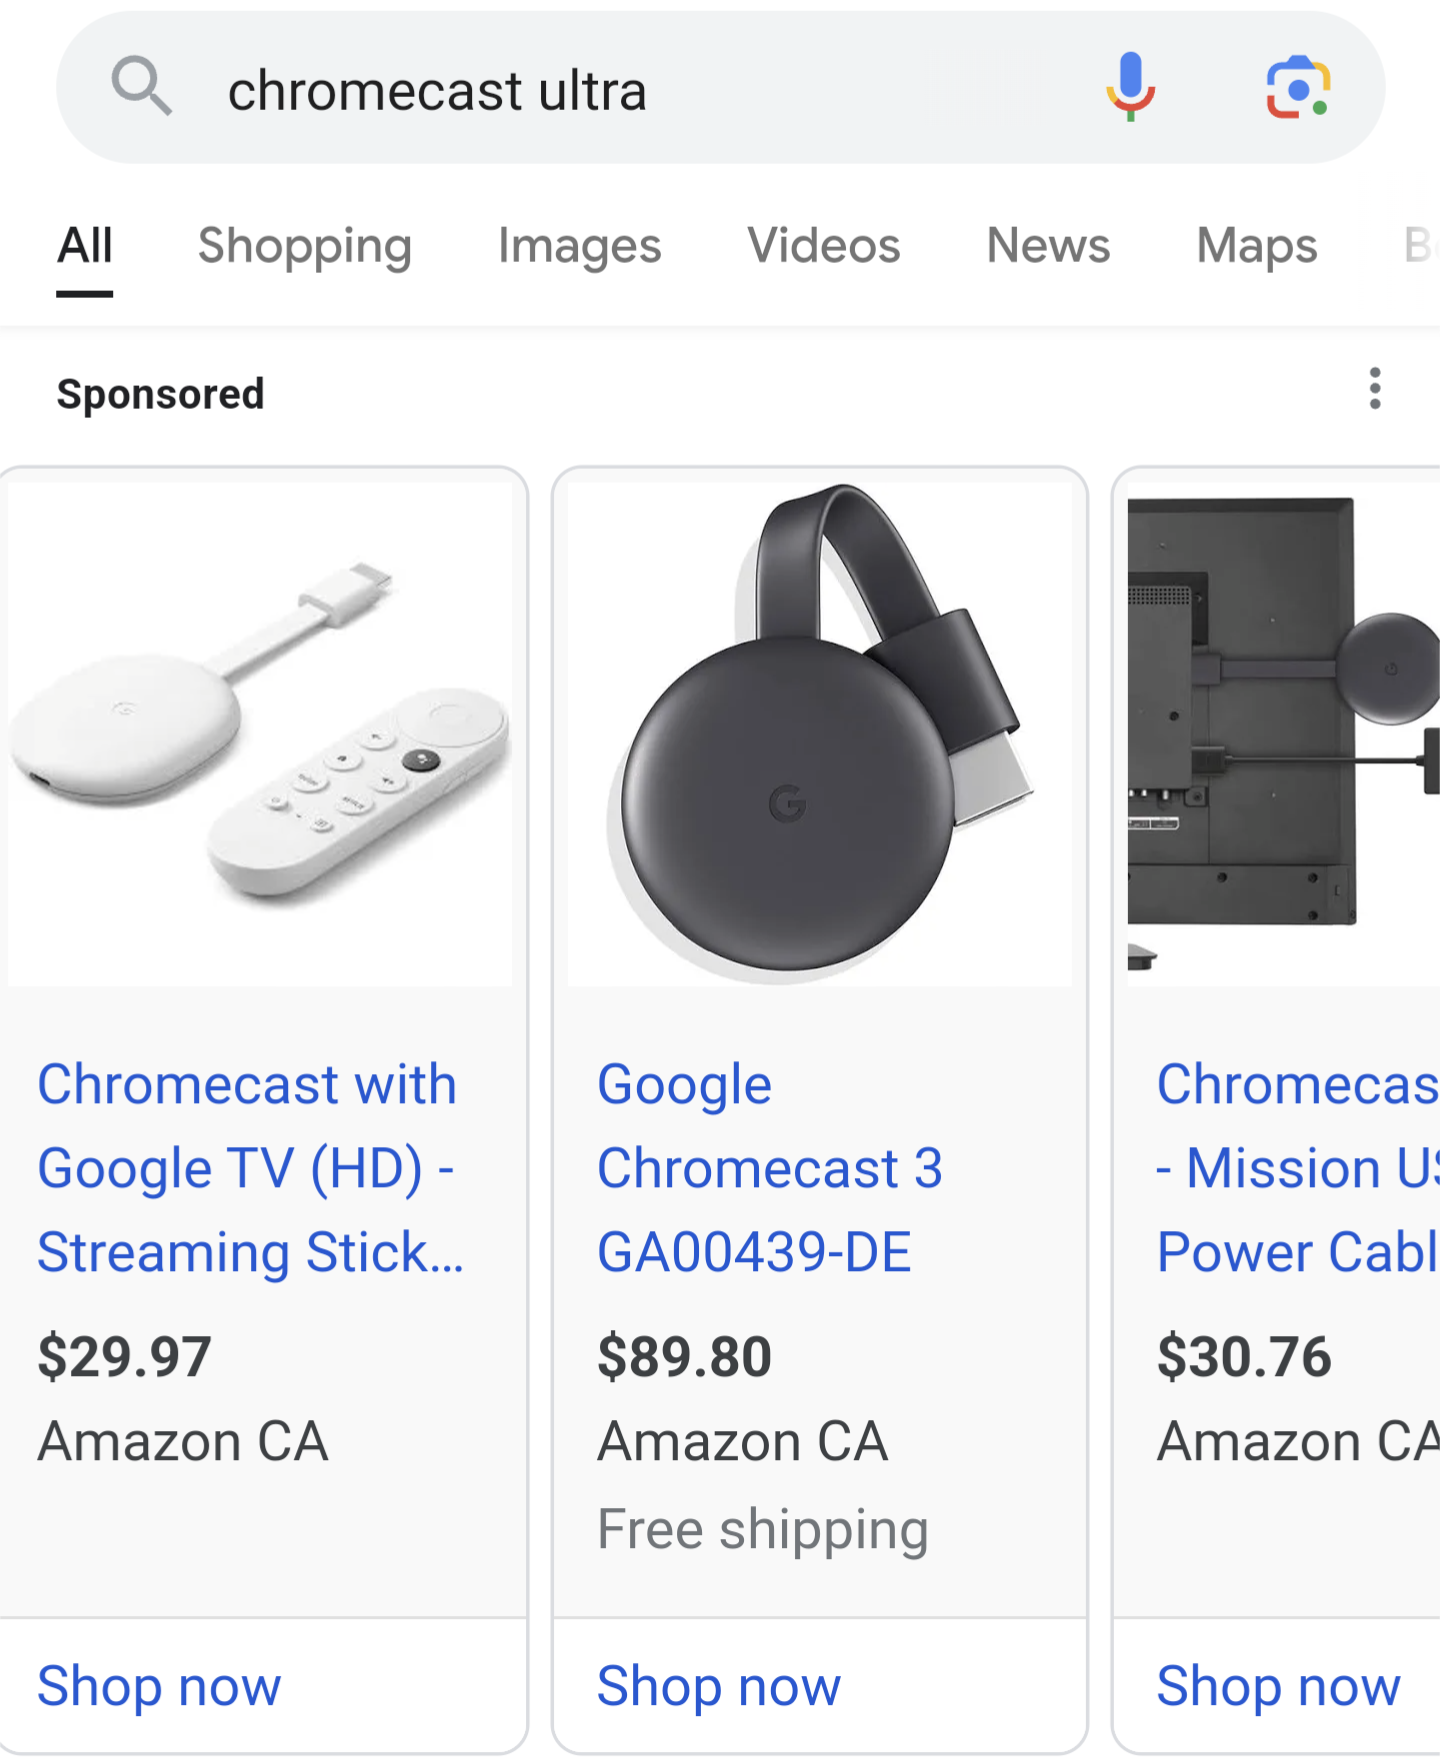Click Shop now for the $30.76 item
1440x1757 pixels.
[1279, 1686]
